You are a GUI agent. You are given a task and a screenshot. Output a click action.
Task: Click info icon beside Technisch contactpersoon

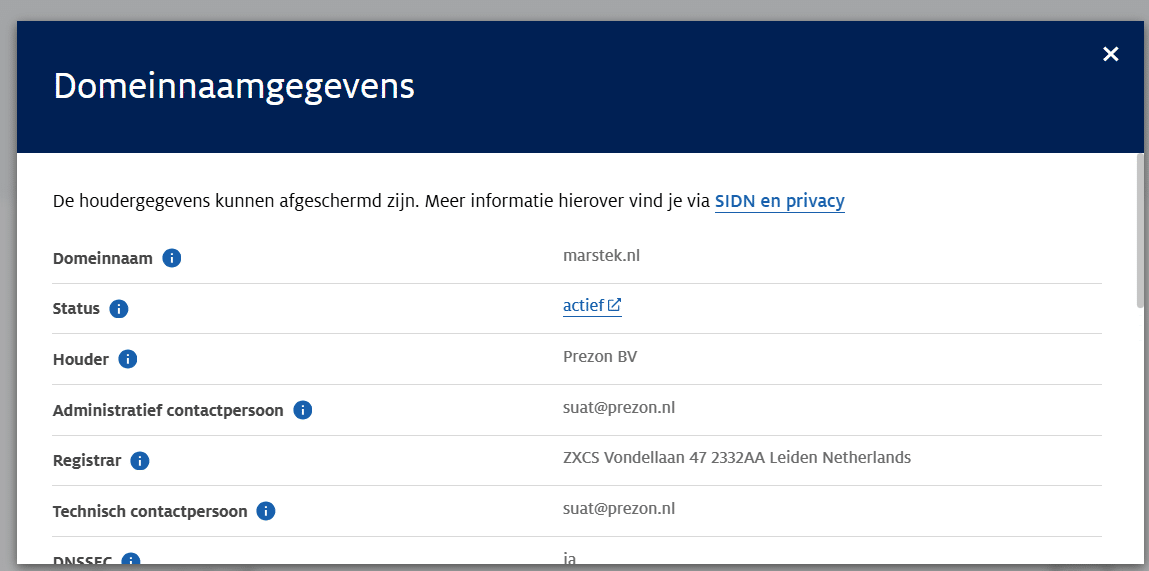[x=266, y=511]
